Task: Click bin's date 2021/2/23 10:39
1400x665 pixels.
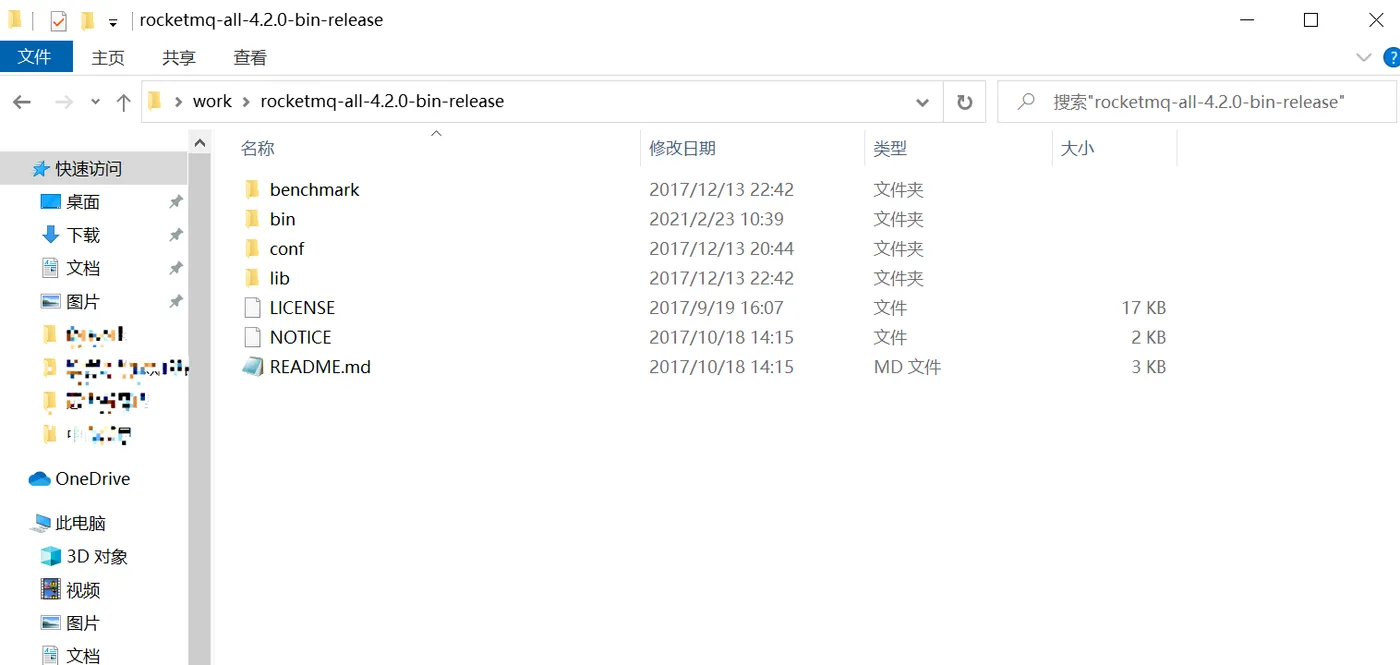Action: point(716,219)
